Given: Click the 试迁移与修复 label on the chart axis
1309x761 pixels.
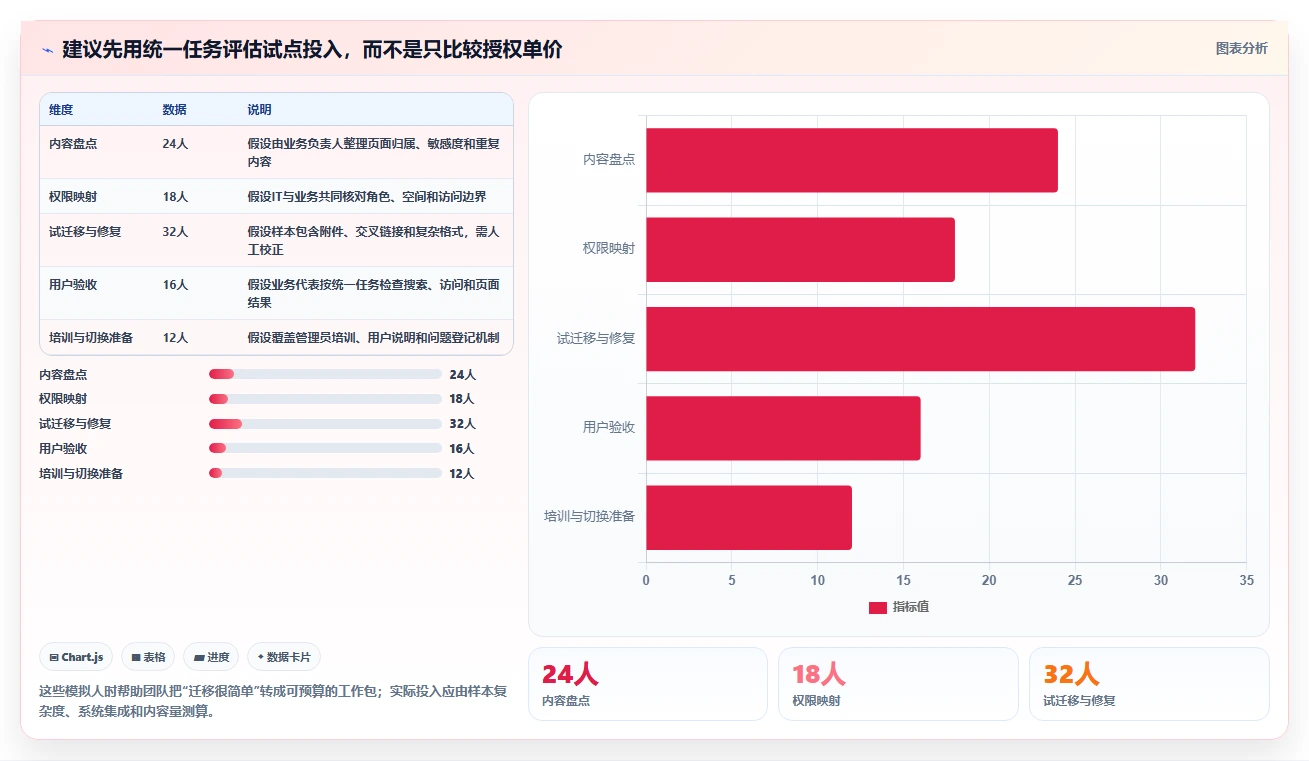Looking at the screenshot, I should (x=596, y=338).
